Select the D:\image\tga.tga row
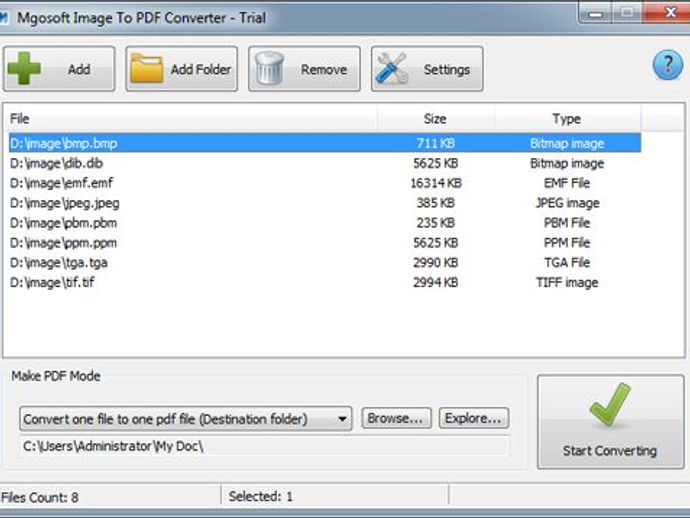This screenshot has width=690, height=518. [325, 262]
